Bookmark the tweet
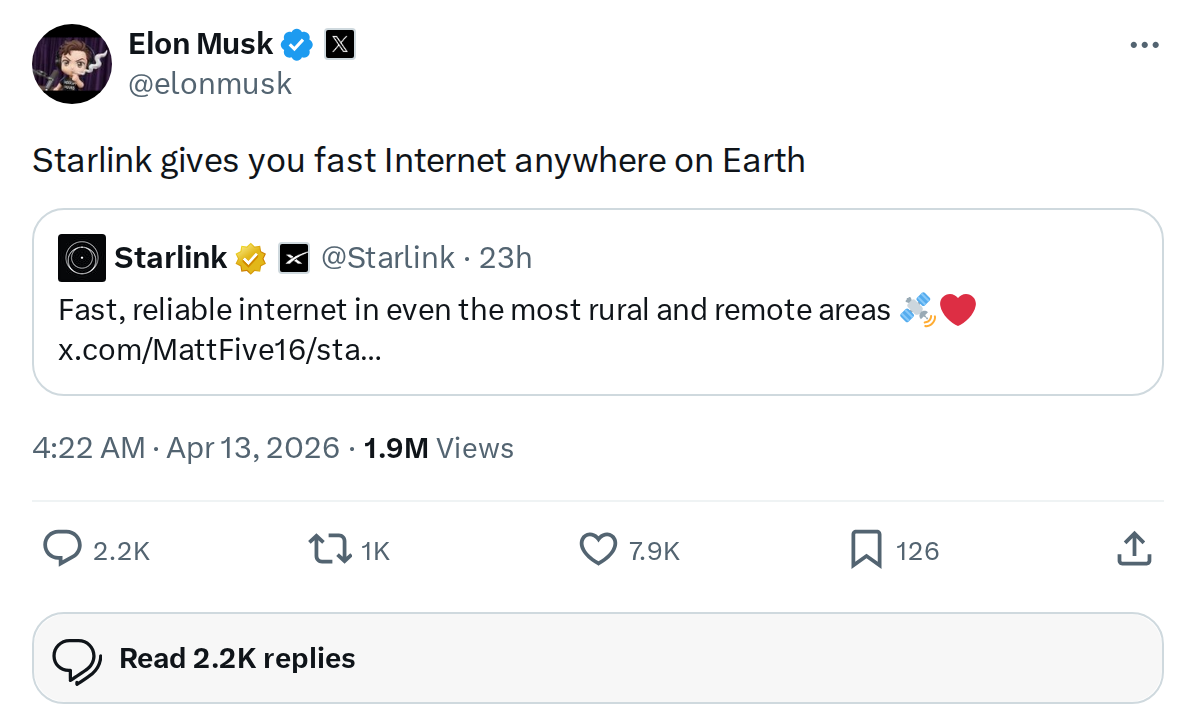 (865, 549)
